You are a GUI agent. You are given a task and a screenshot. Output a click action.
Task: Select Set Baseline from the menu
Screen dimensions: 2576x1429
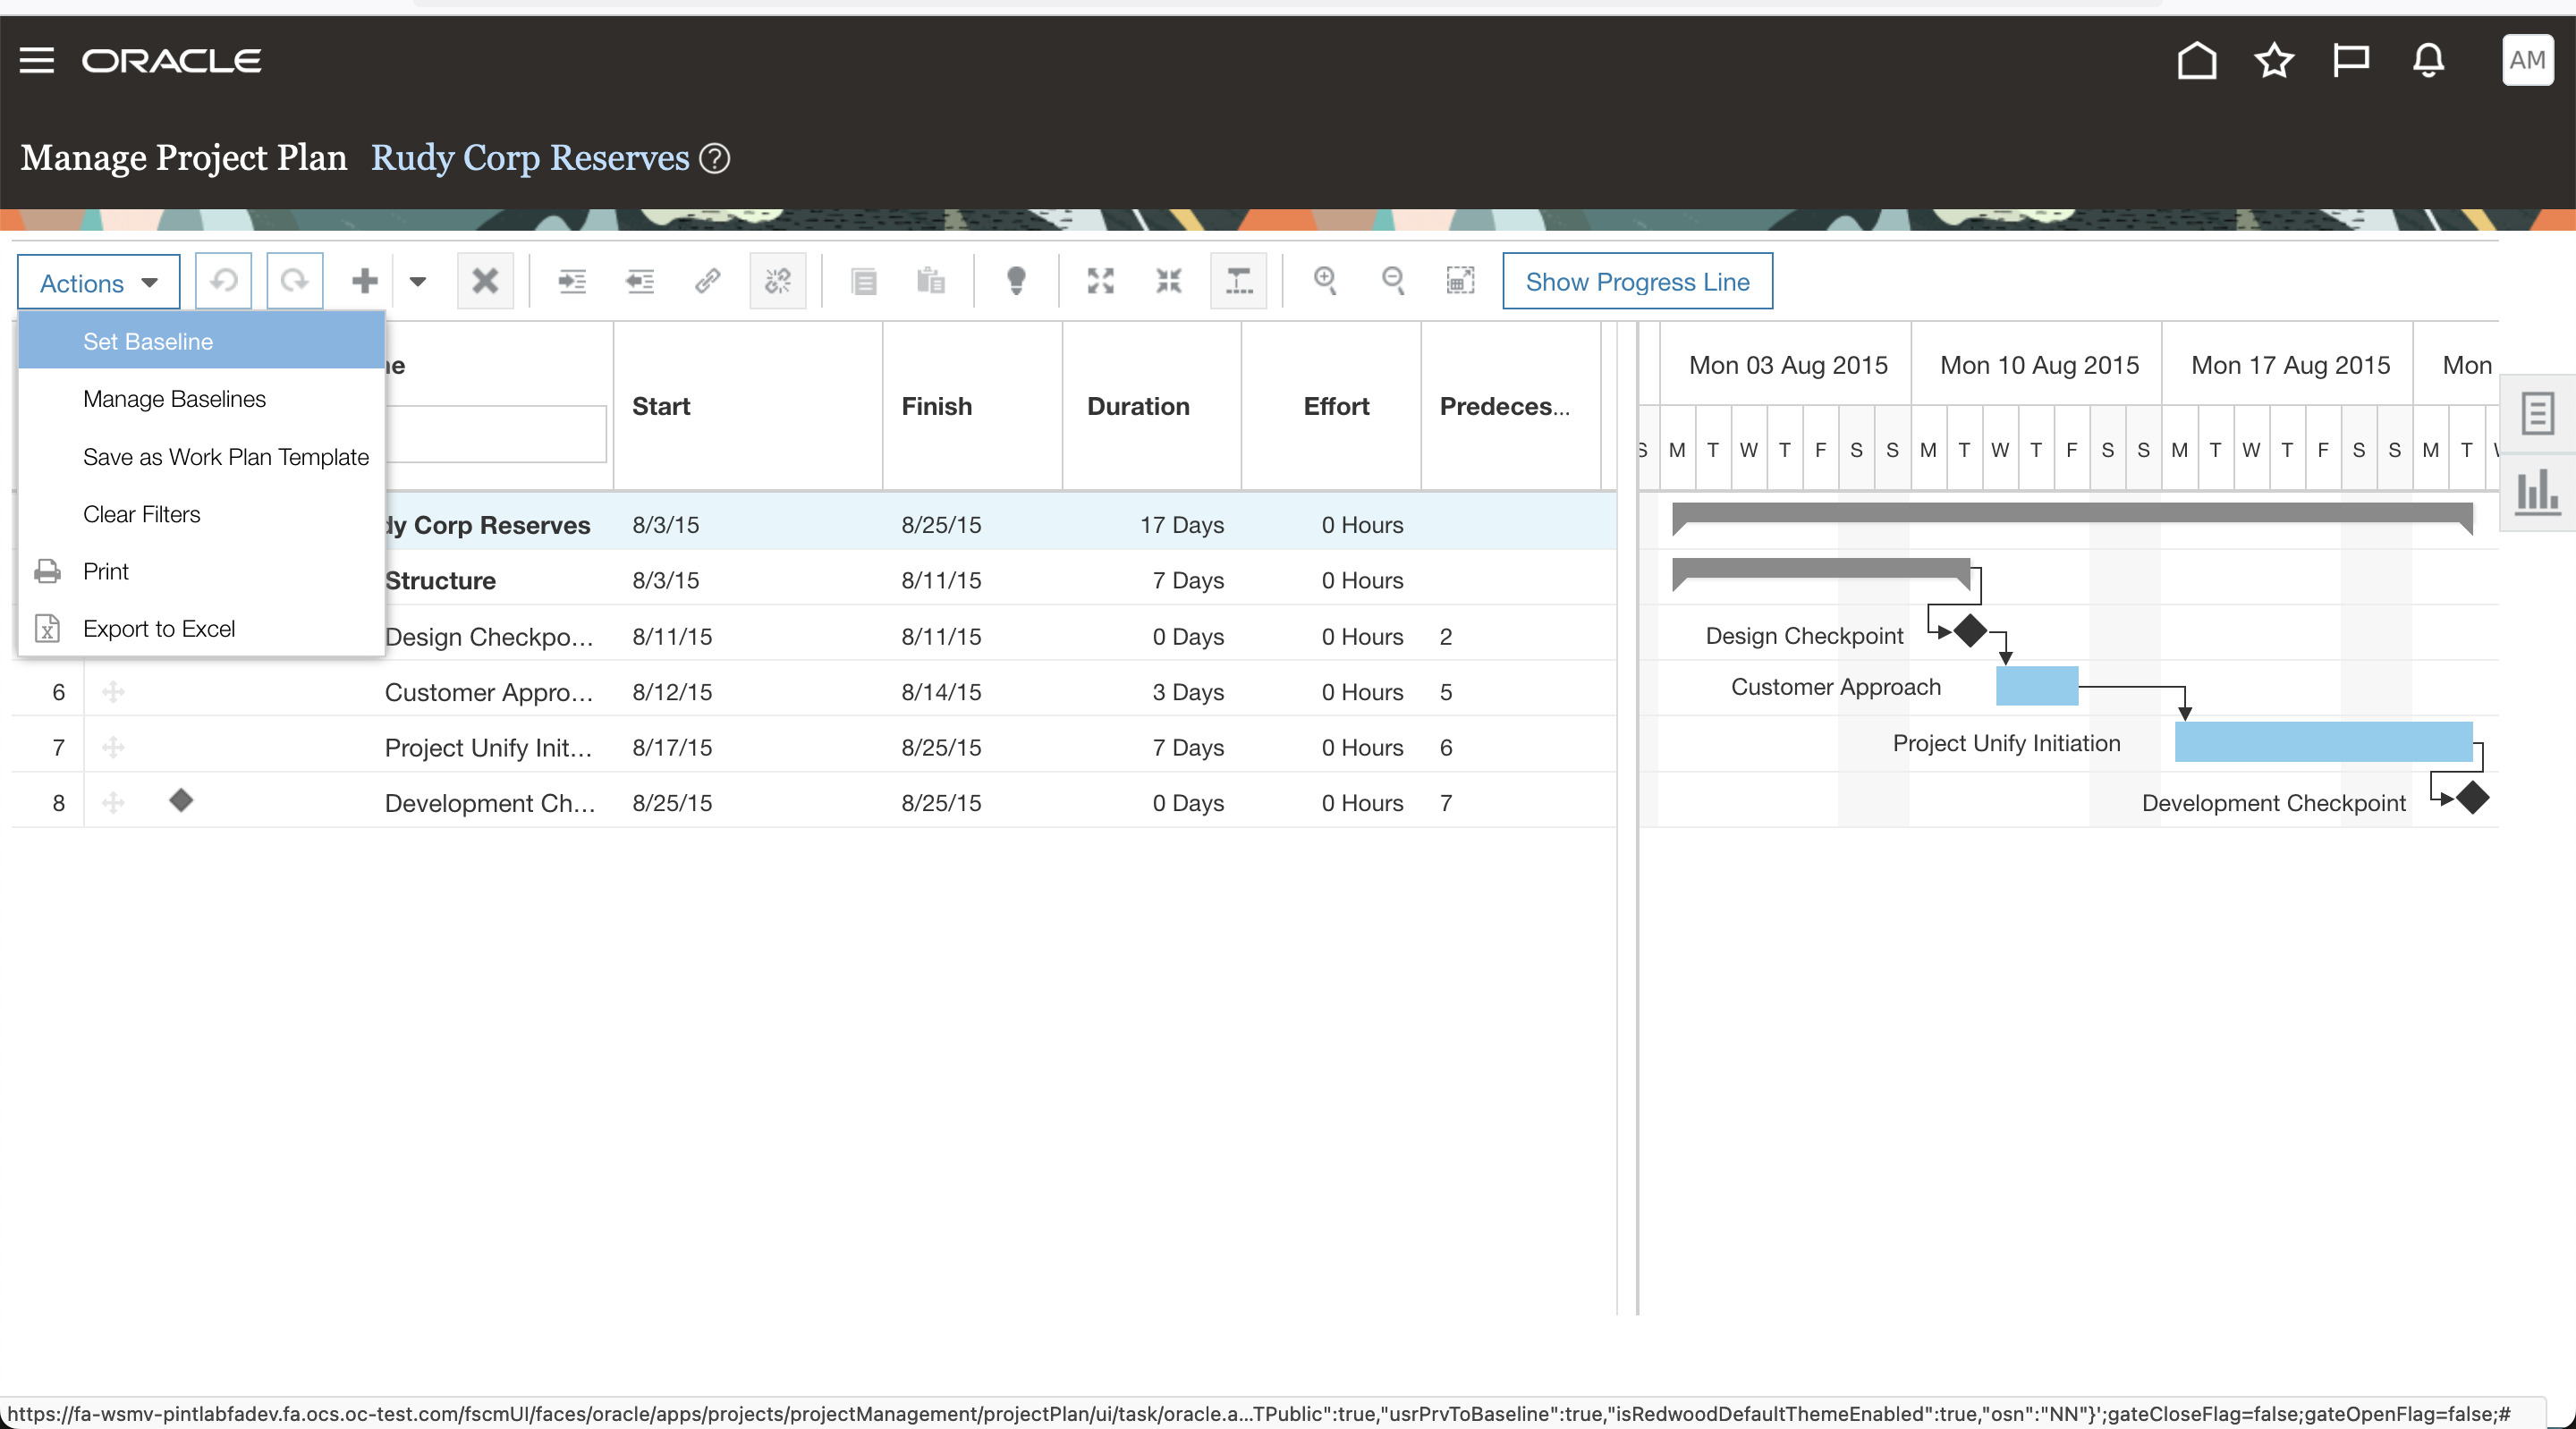148,341
